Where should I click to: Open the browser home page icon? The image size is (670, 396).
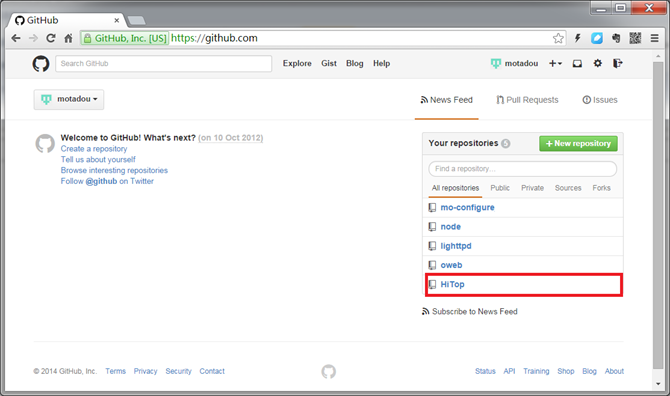[68, 38]
